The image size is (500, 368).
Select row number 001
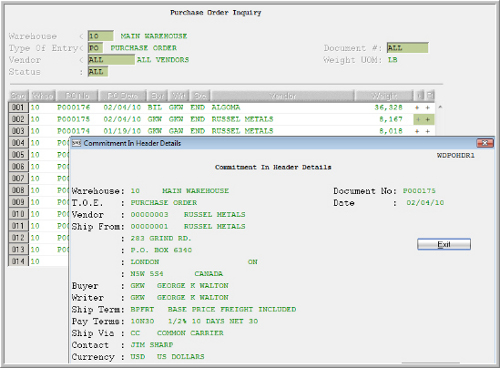click(18, 107)
